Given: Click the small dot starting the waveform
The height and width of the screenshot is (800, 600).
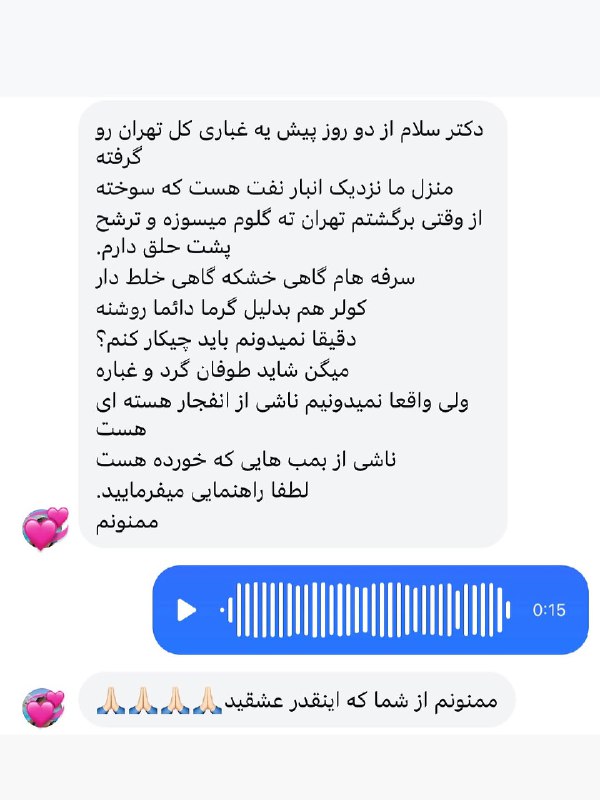Looking at the screenshot, I should (x=222, y=610).
